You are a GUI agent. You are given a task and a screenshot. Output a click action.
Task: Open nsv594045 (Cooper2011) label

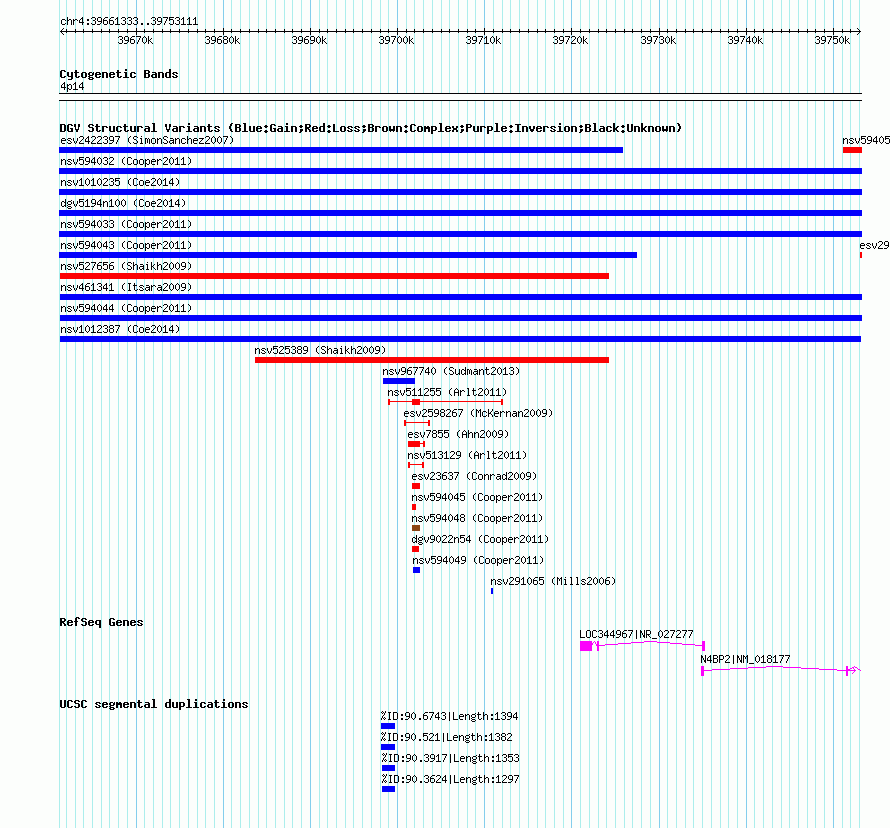[x=477, y=497]
